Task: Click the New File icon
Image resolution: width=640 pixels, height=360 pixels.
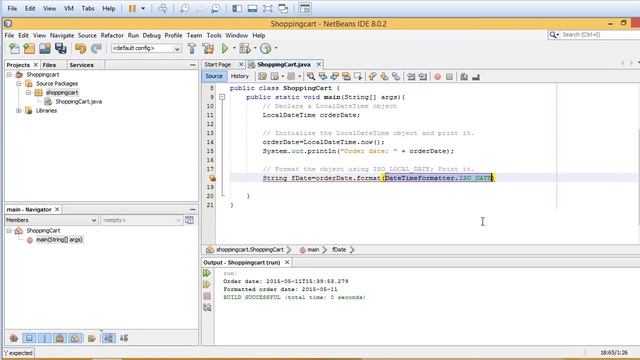Action: pyautogui.click(x=14, y=49)
